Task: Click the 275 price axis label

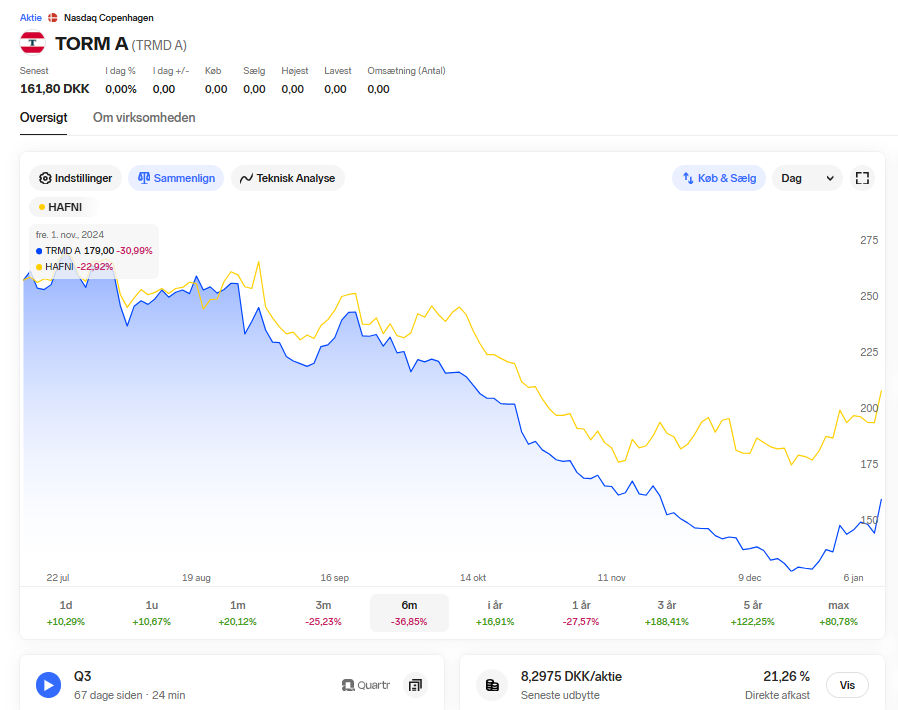Action: coord(869,240)
